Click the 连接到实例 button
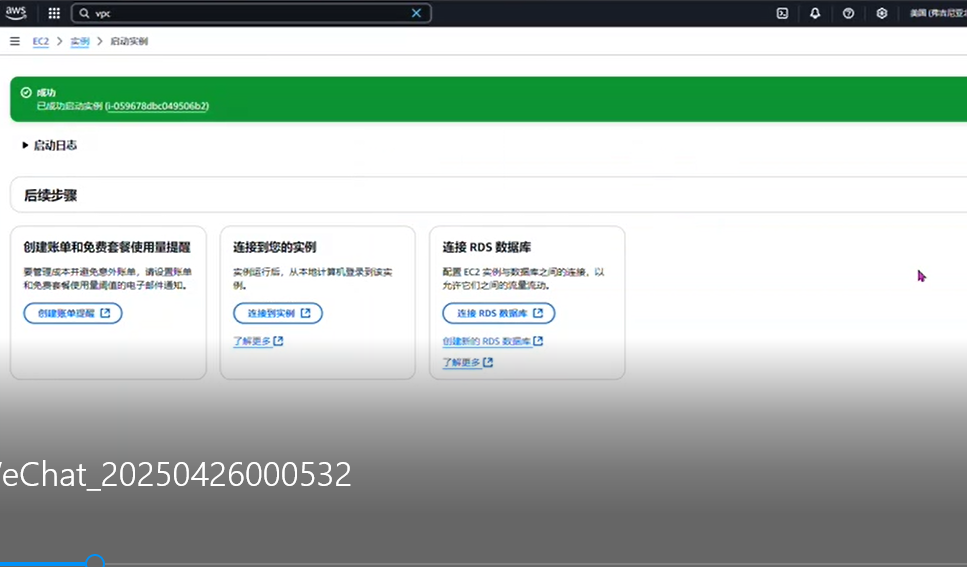 (278, 313)
